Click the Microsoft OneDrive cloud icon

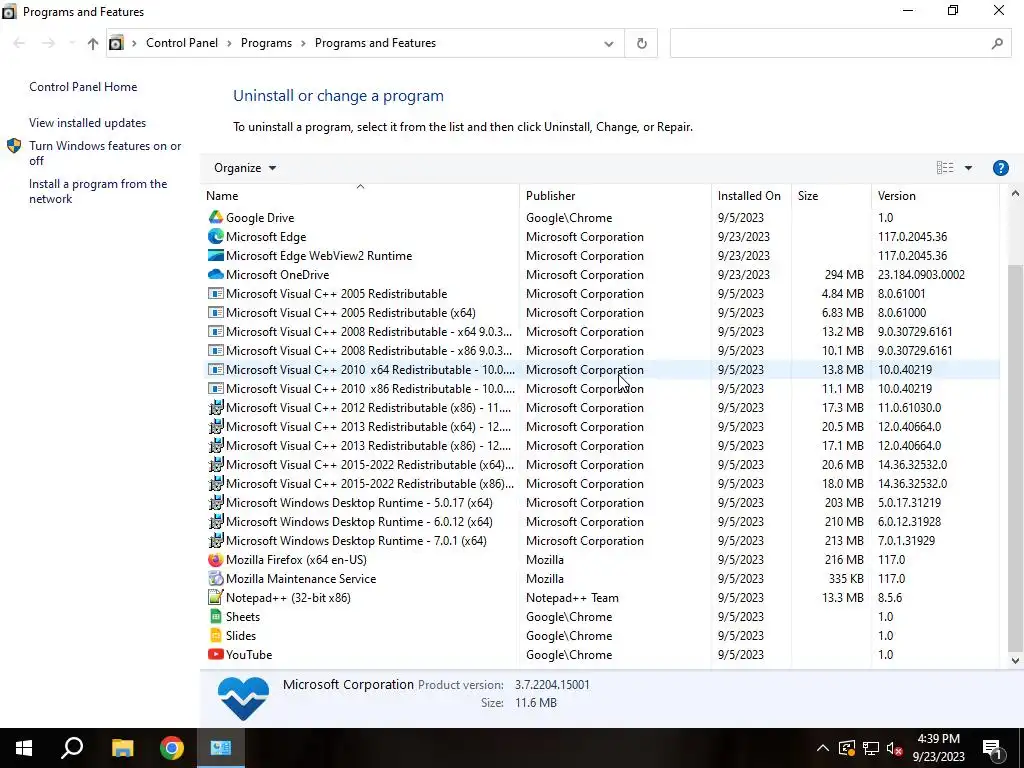(x=216, y=274)
